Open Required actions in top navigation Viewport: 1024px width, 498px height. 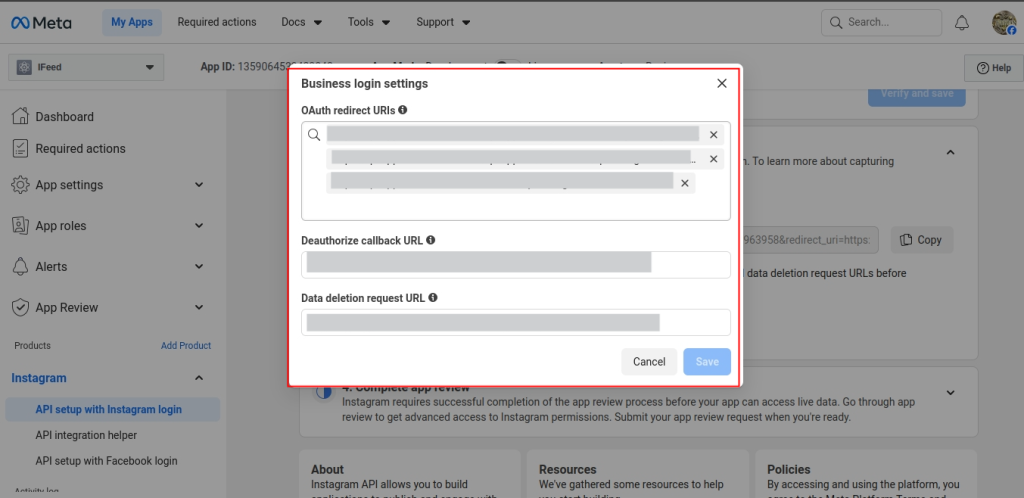(x=217, y=22)
